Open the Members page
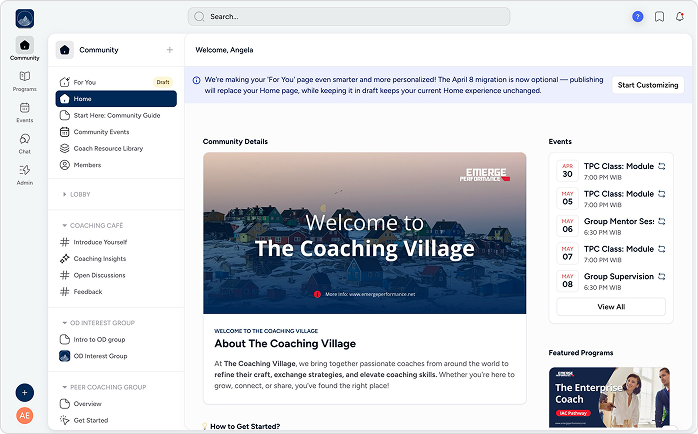698x434 pixels. pyautogui.click(x=116, y=165)
